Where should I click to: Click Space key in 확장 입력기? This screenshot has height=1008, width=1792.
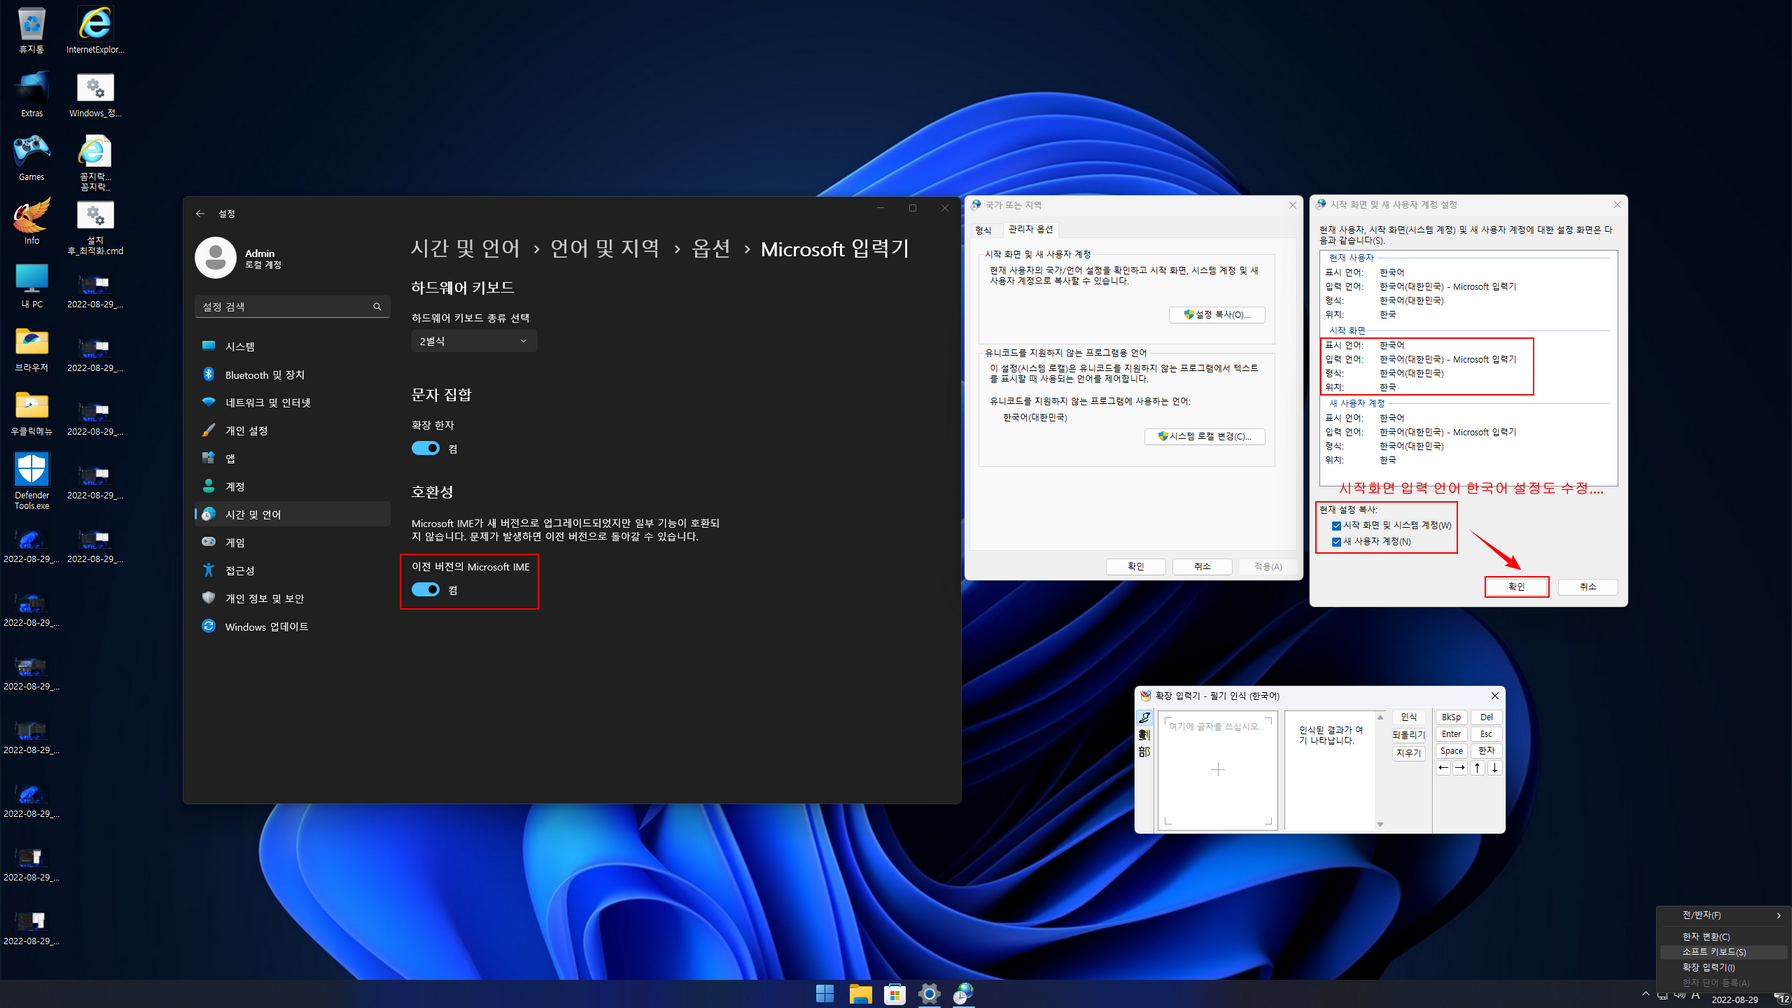[1451, 751]
